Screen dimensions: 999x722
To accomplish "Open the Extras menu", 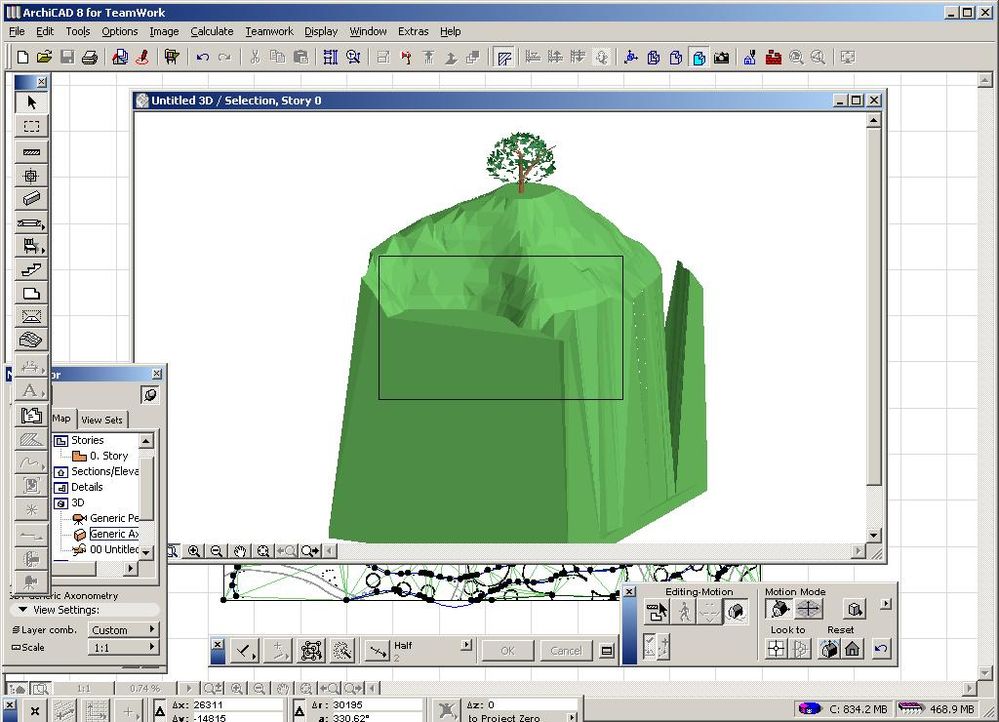I will click(x=413, y=31).
